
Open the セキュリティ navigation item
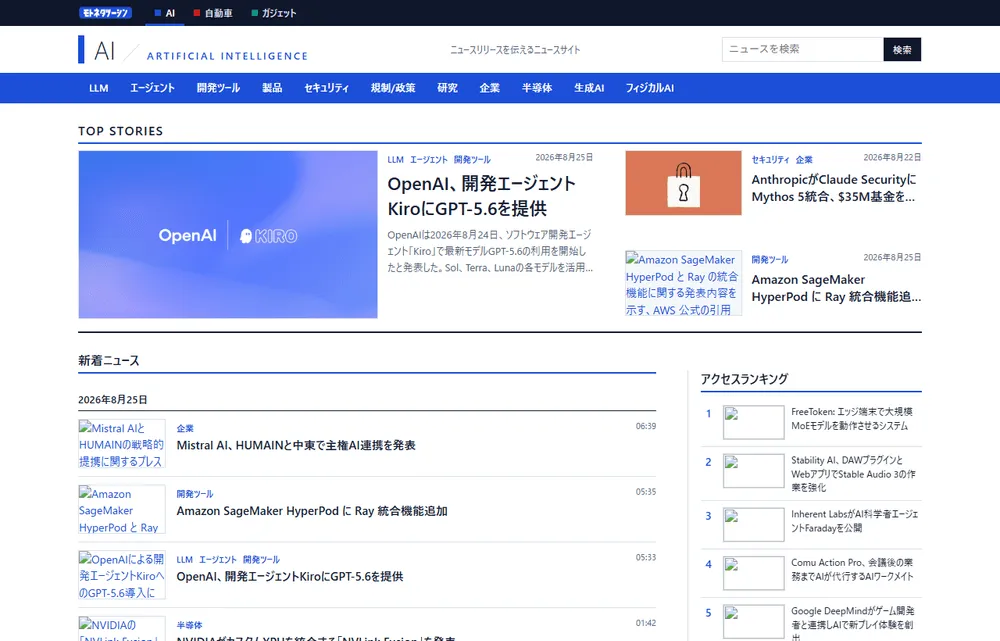pyautogui.click(x=326, y=88)
